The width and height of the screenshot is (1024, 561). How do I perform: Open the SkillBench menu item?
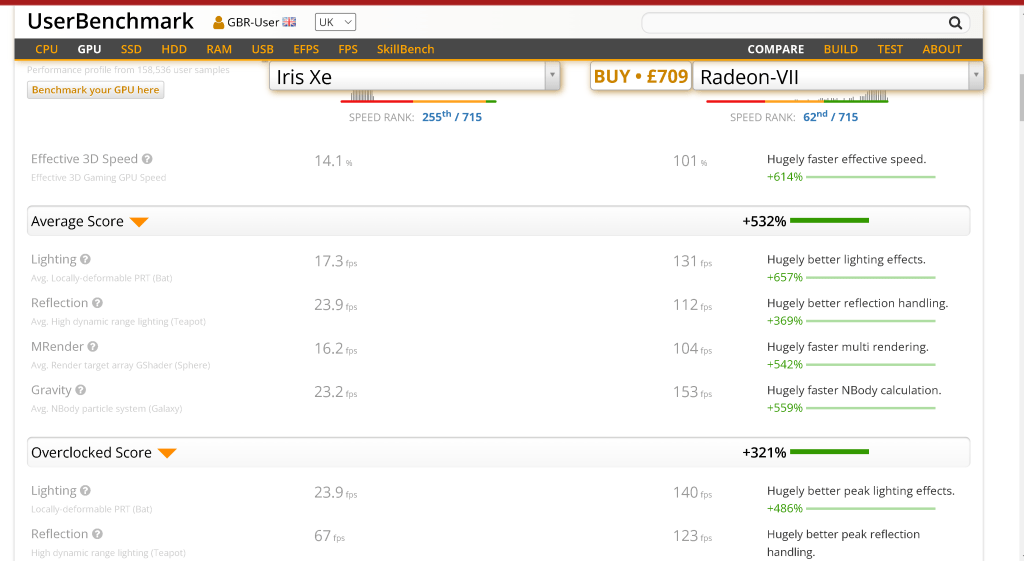pyautogui.click(x=406, y=49)
